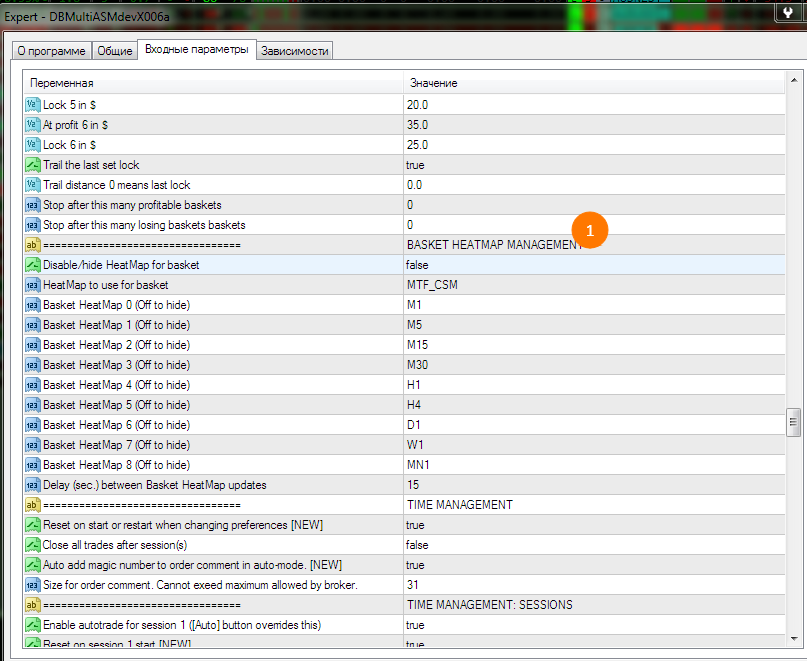Click the vertical scrollbar thumb

pos(794,422)
